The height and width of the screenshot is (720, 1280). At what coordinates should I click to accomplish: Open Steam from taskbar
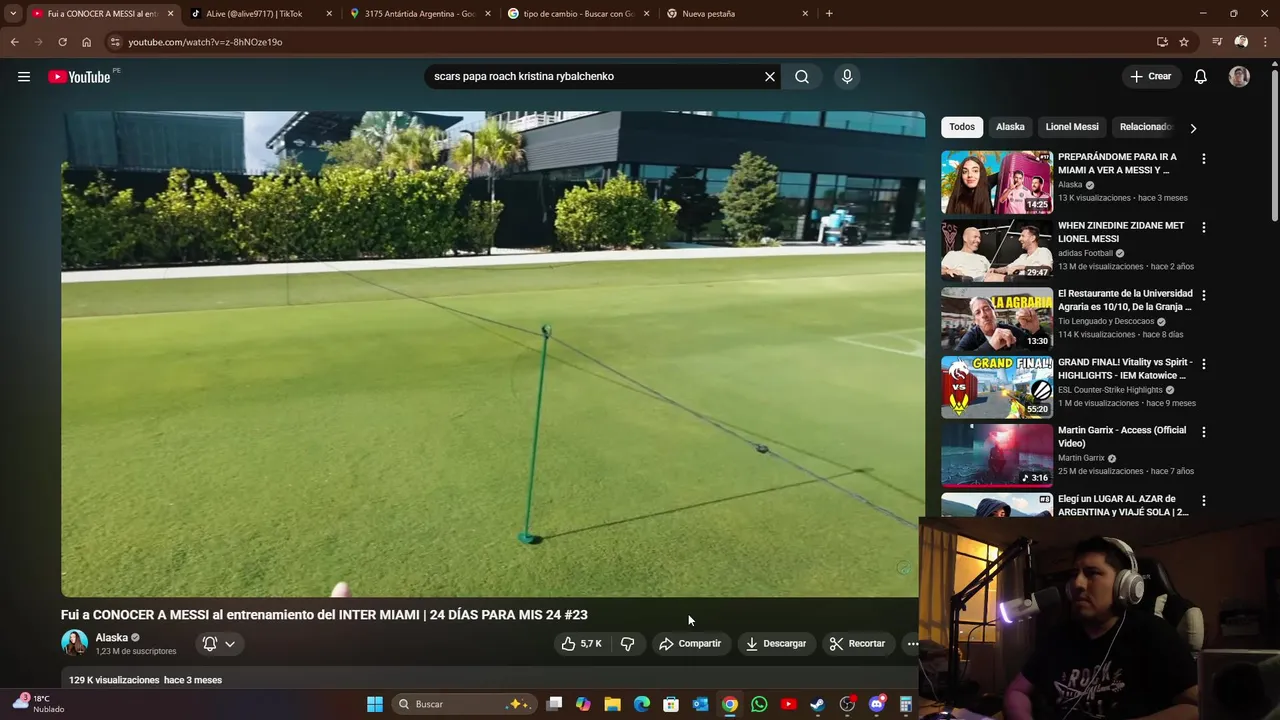tap(817, 704)
